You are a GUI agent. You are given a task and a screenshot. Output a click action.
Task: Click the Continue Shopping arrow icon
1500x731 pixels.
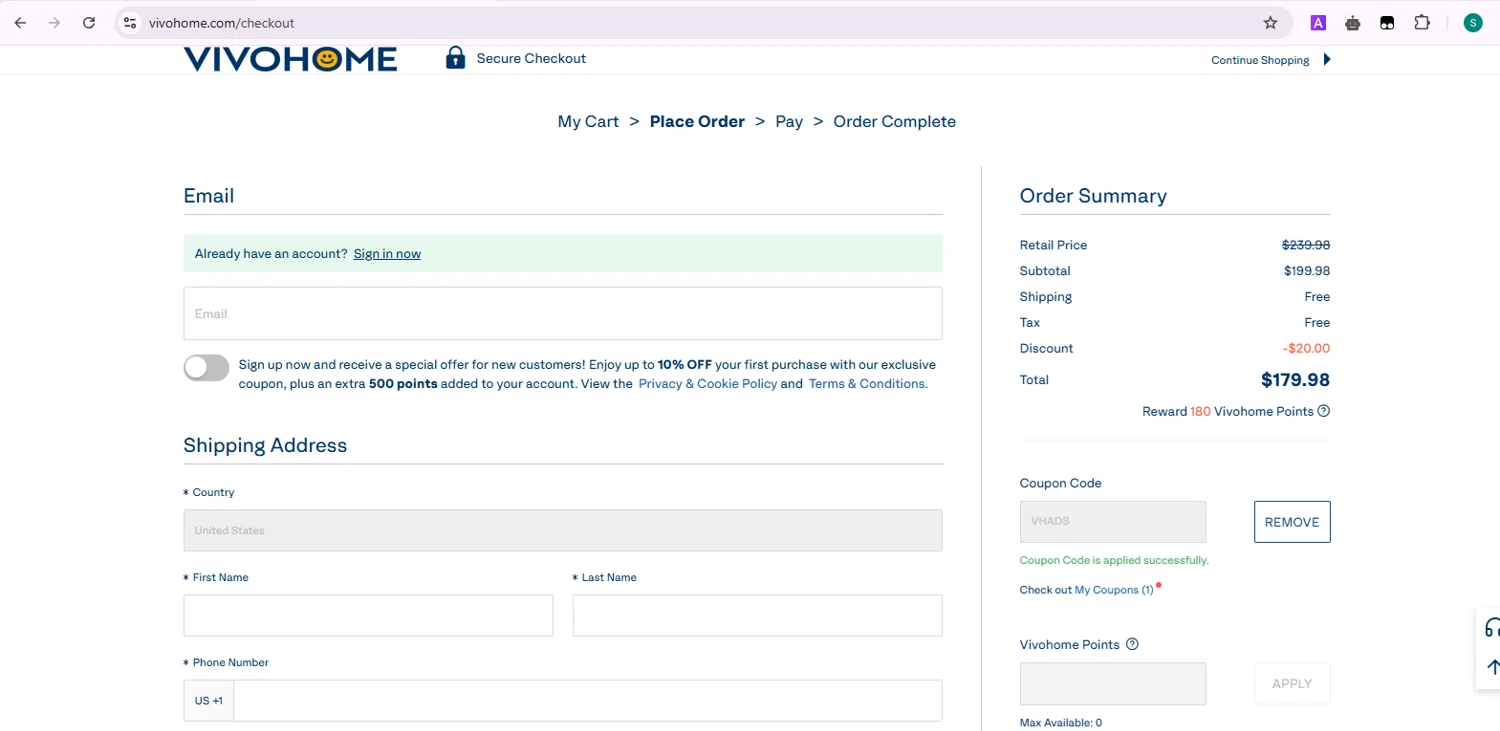click(x=1327, y=60)
